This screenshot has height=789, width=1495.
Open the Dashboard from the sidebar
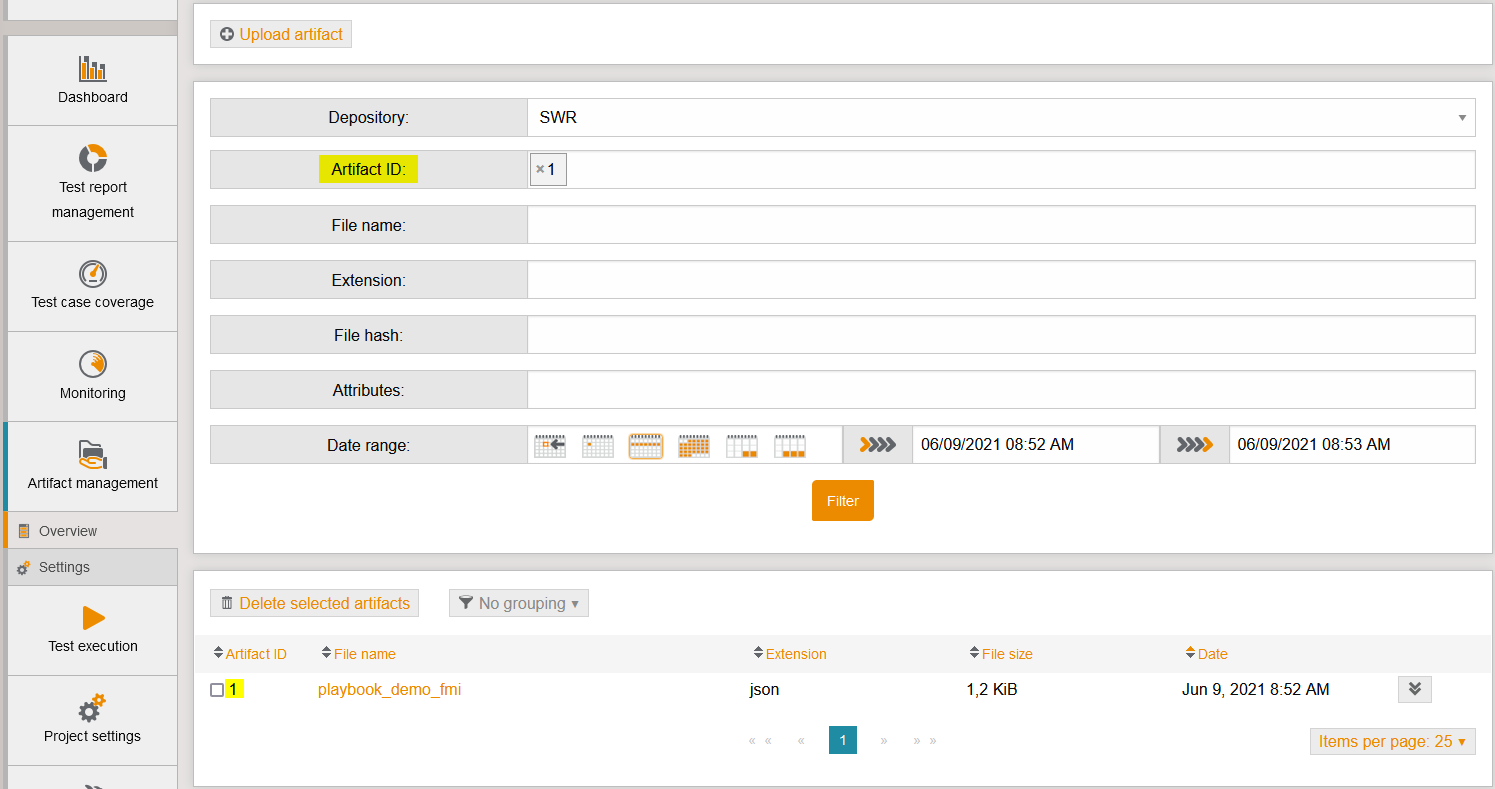pyautogui.click(x=92, y=80)
